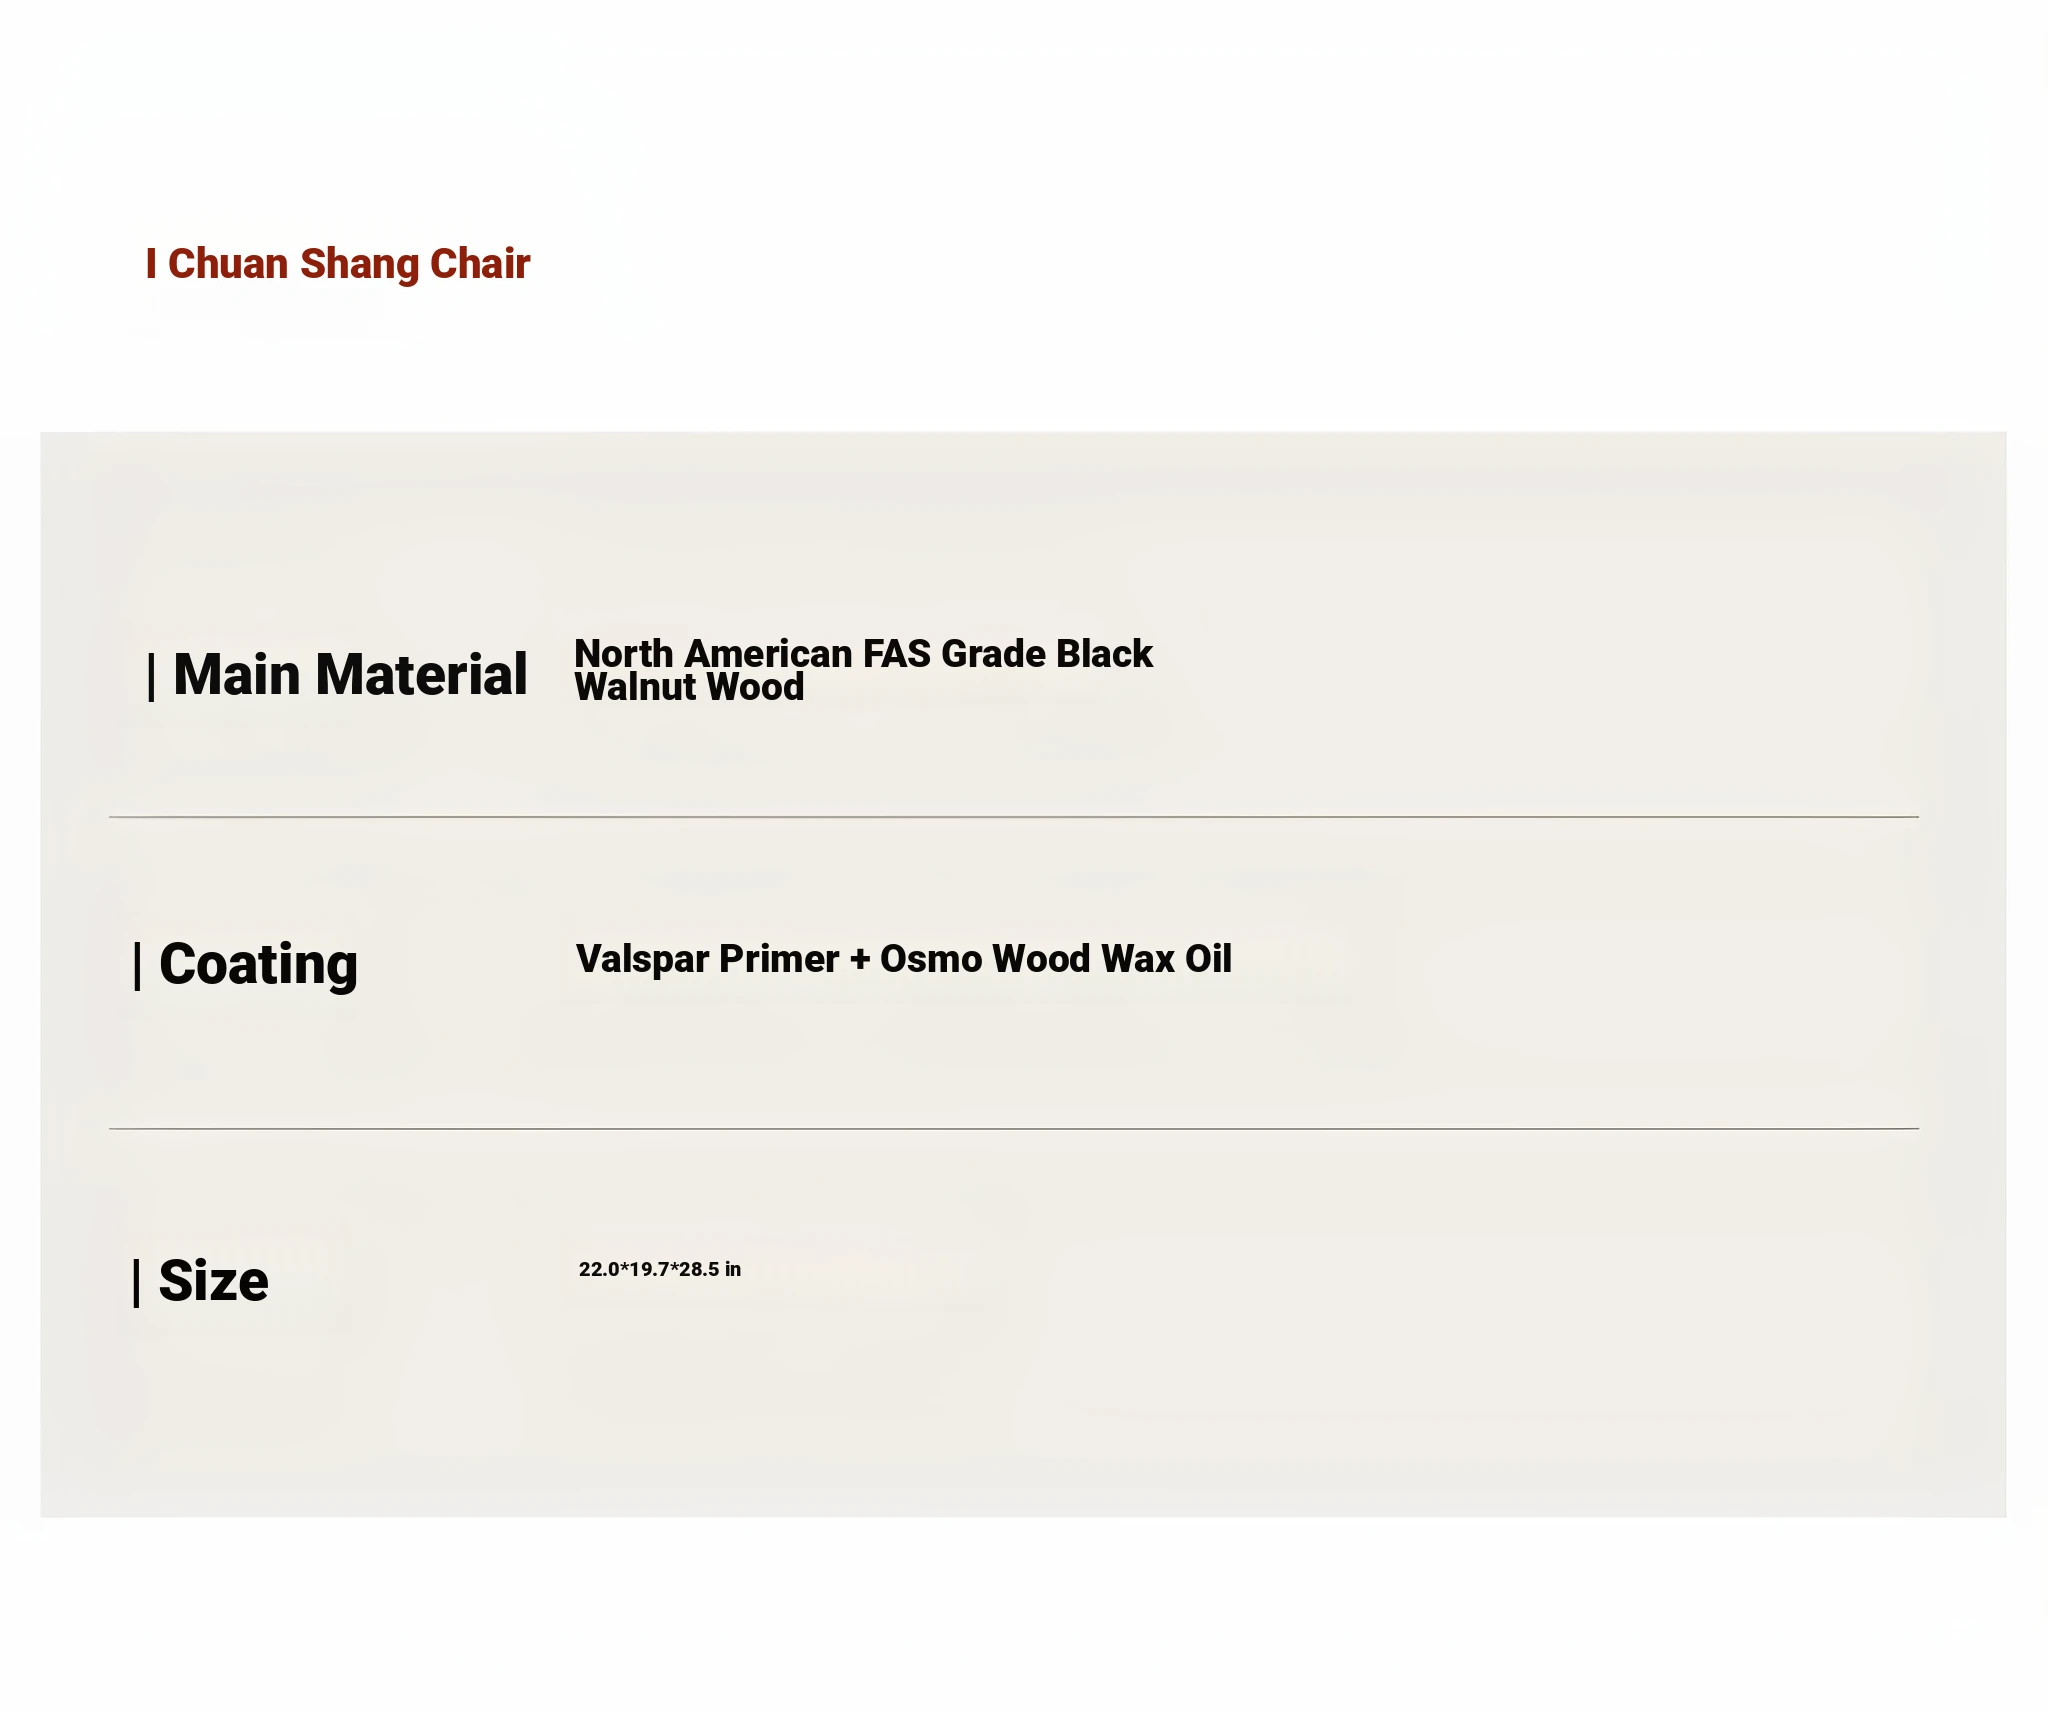
Task: Select the Main Material heading
Action: pos(350,674)
